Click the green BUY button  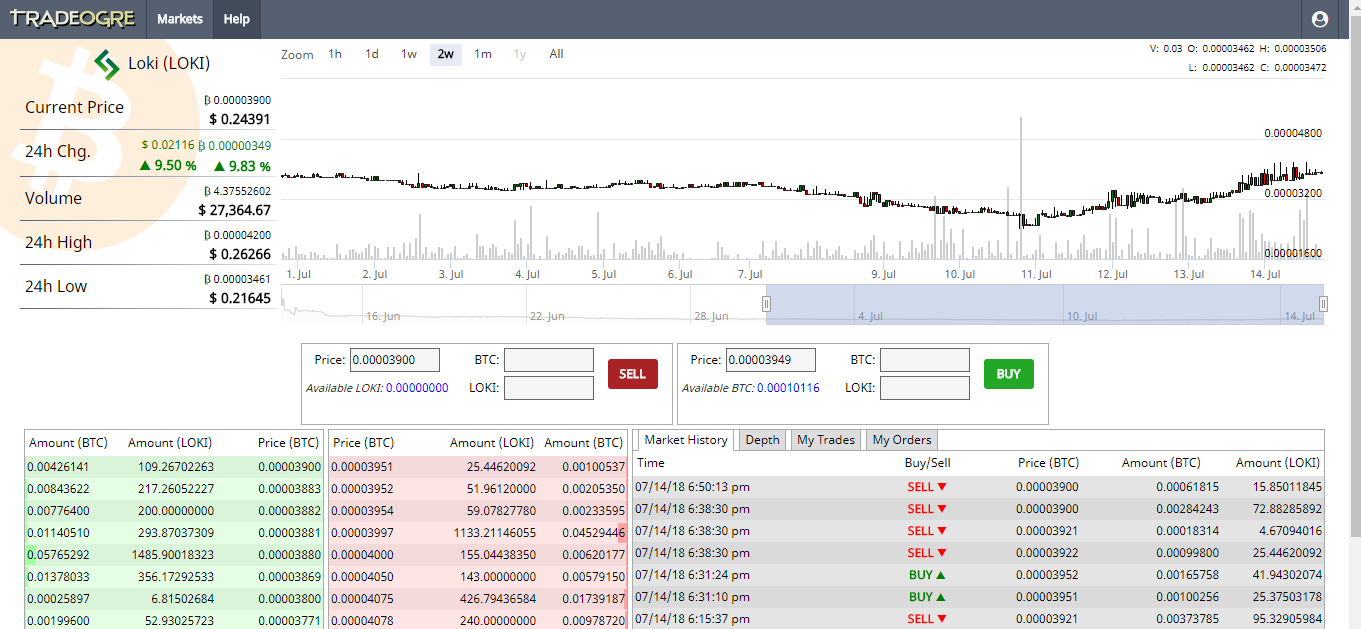(1009, 374)
